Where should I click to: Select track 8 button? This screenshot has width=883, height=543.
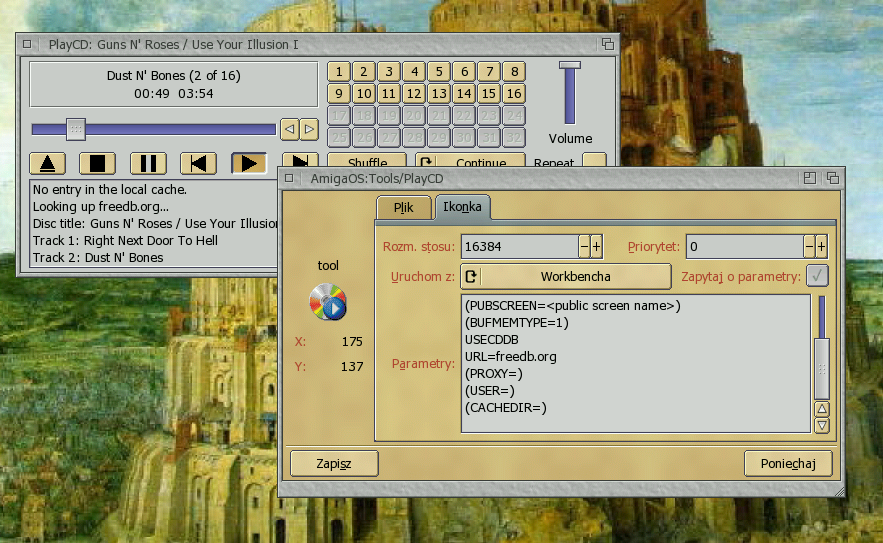514,72
